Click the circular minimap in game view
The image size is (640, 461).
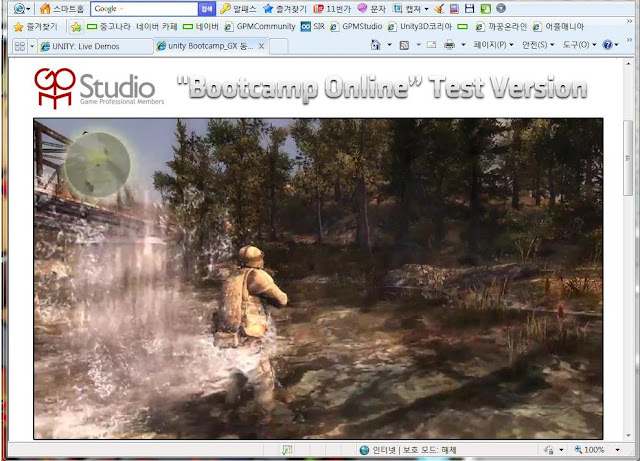(x=98, y=165)
